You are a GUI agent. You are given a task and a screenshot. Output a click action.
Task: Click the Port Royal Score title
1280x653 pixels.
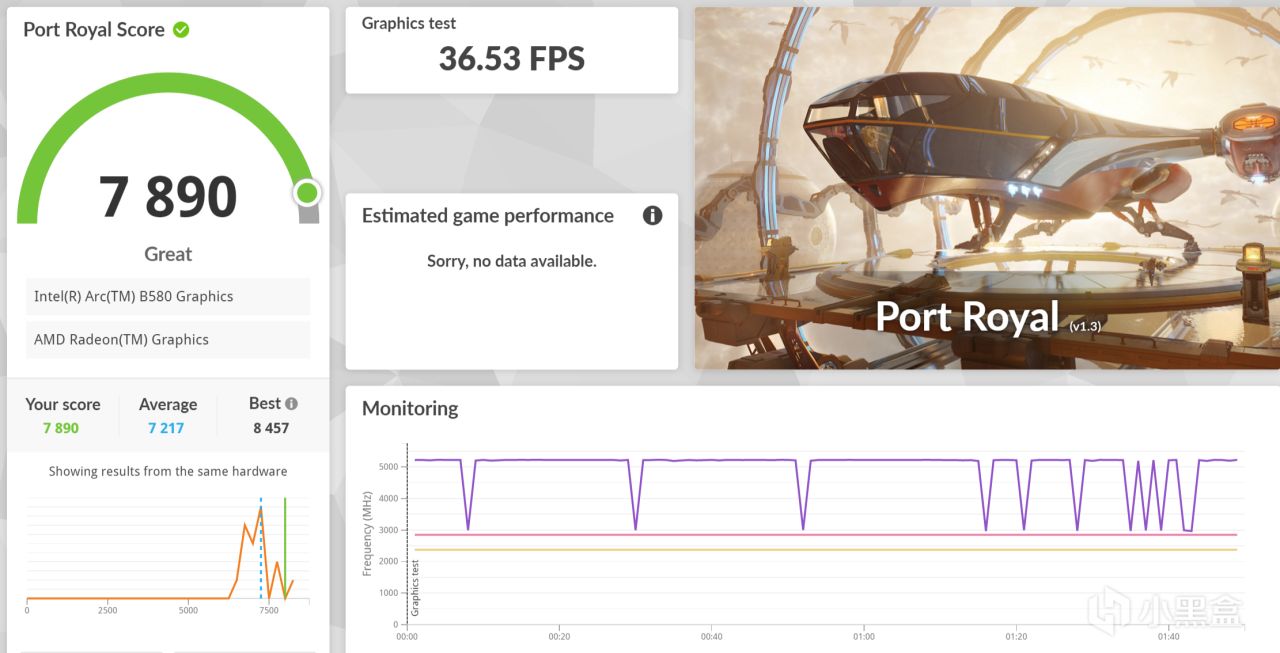tap(94, 29)
